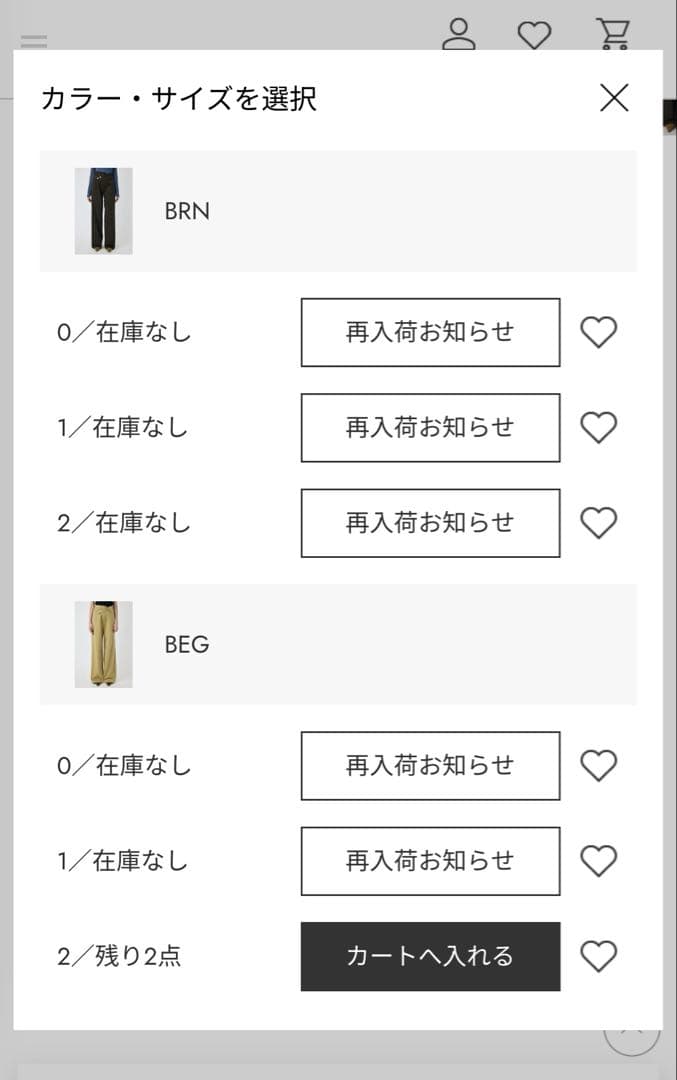Request restock notice for BRN size 0
The width and height of the screenshot is (677, 1080).
click(430, 332)
